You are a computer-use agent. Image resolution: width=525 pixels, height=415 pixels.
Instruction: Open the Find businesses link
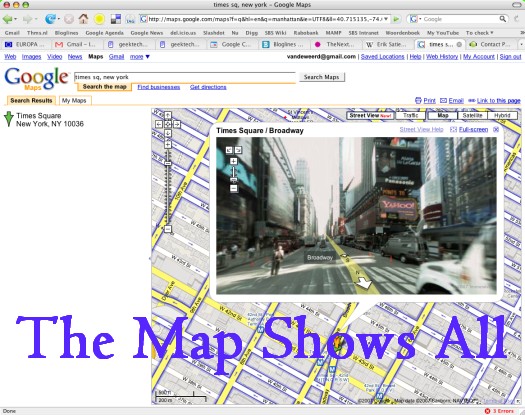(159, 87)
